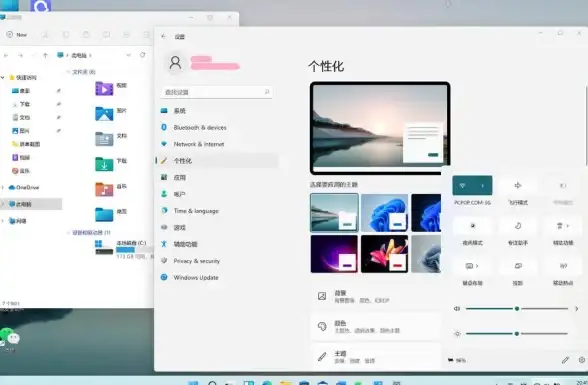Screen dimensions: 588x385
Task: Select the lake landscape theme thumbnail
Action: [x=334, y=213]
